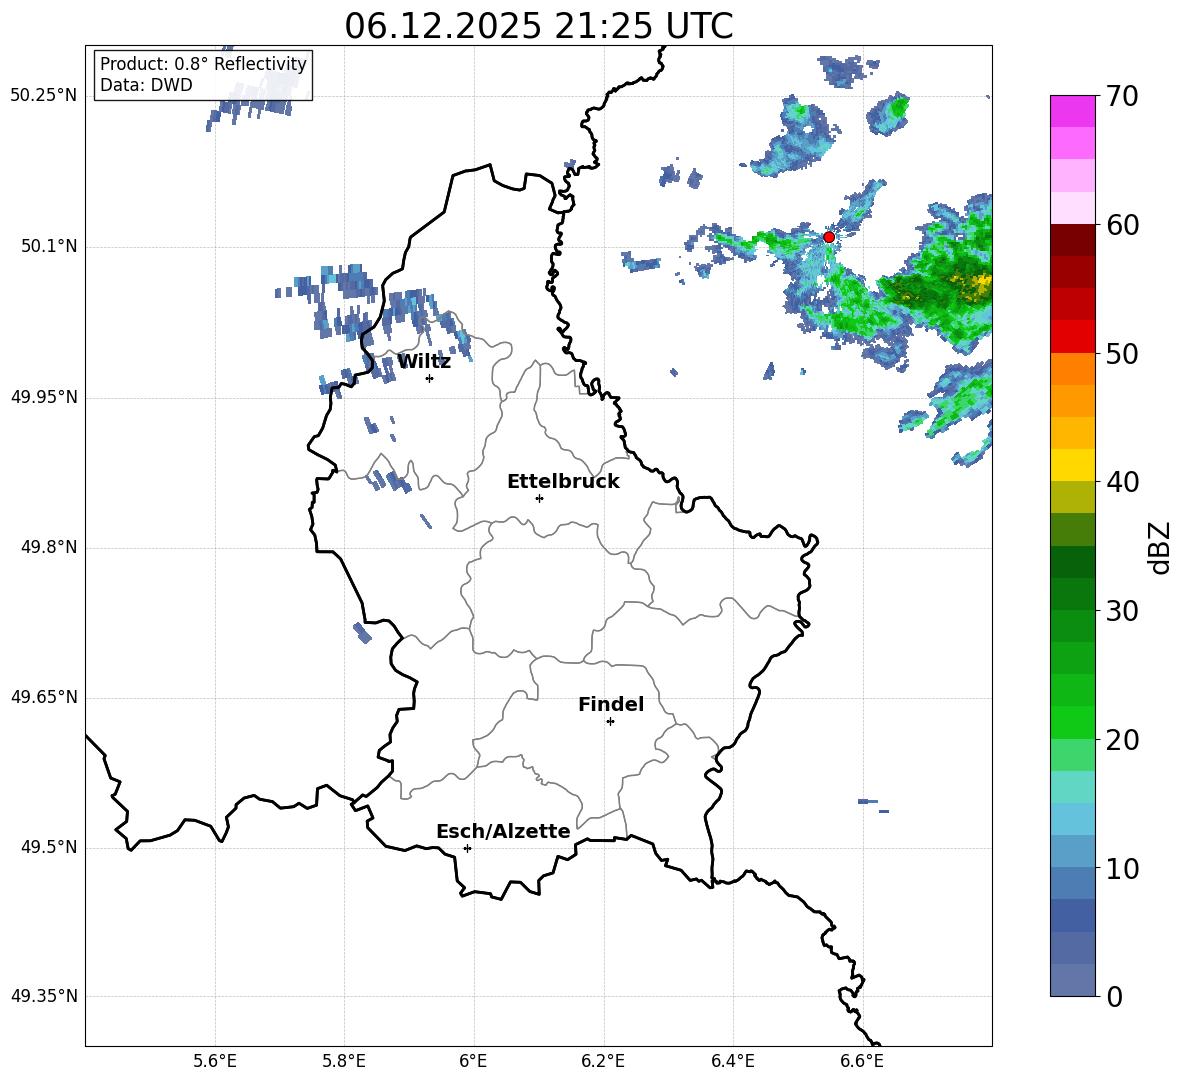Pick the magenta swatch at colorbar top
This screenshot has width=1184, height=1081.
pos(1072,112)
